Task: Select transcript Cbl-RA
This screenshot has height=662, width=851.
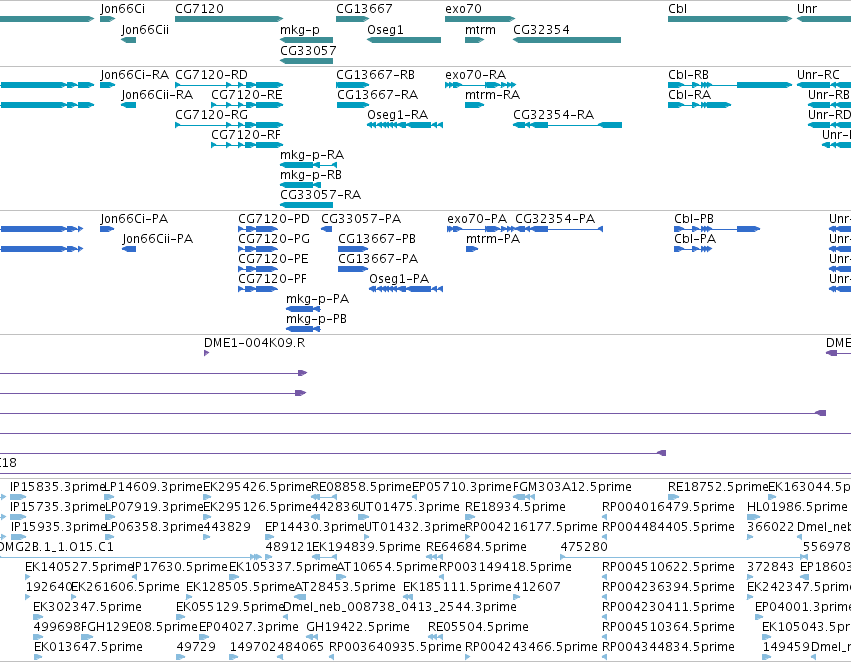Action: click(700, 105)
